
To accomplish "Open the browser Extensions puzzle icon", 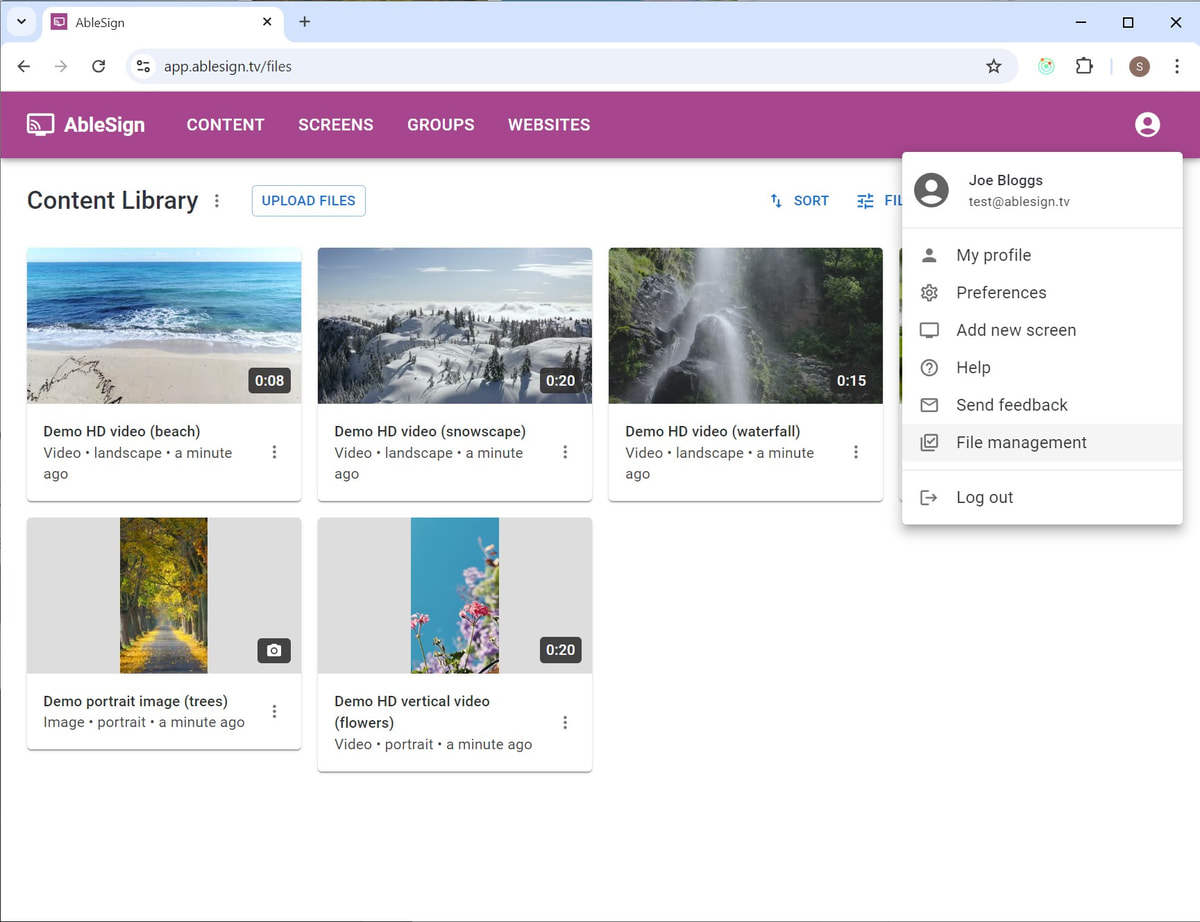I will point(1084,66).
